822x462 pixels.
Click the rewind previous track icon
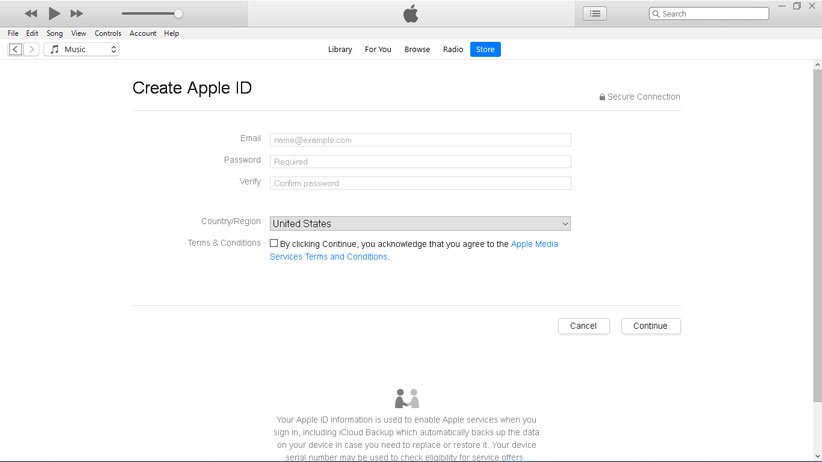coord(31,14)
